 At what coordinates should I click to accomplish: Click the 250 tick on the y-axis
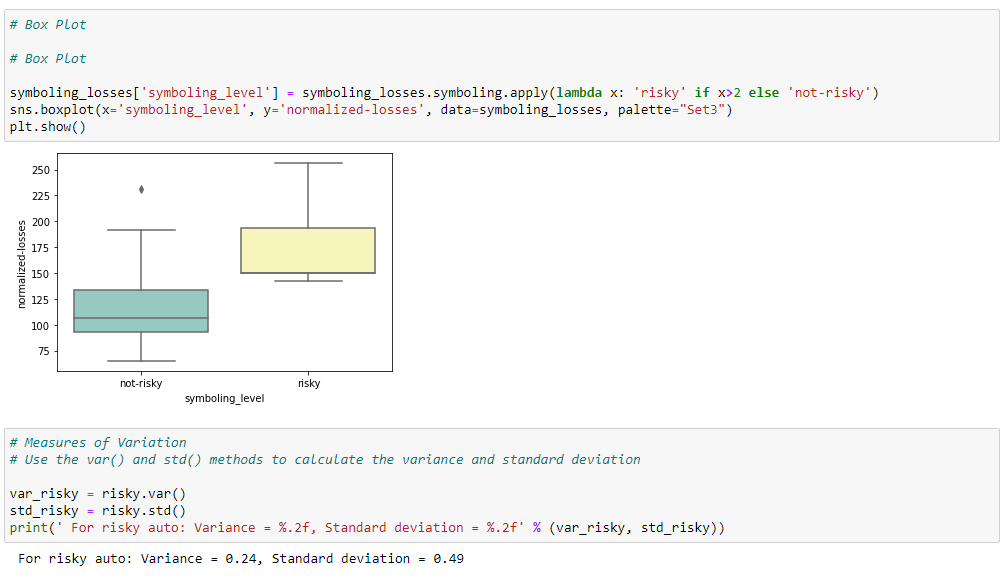point(40,170)
